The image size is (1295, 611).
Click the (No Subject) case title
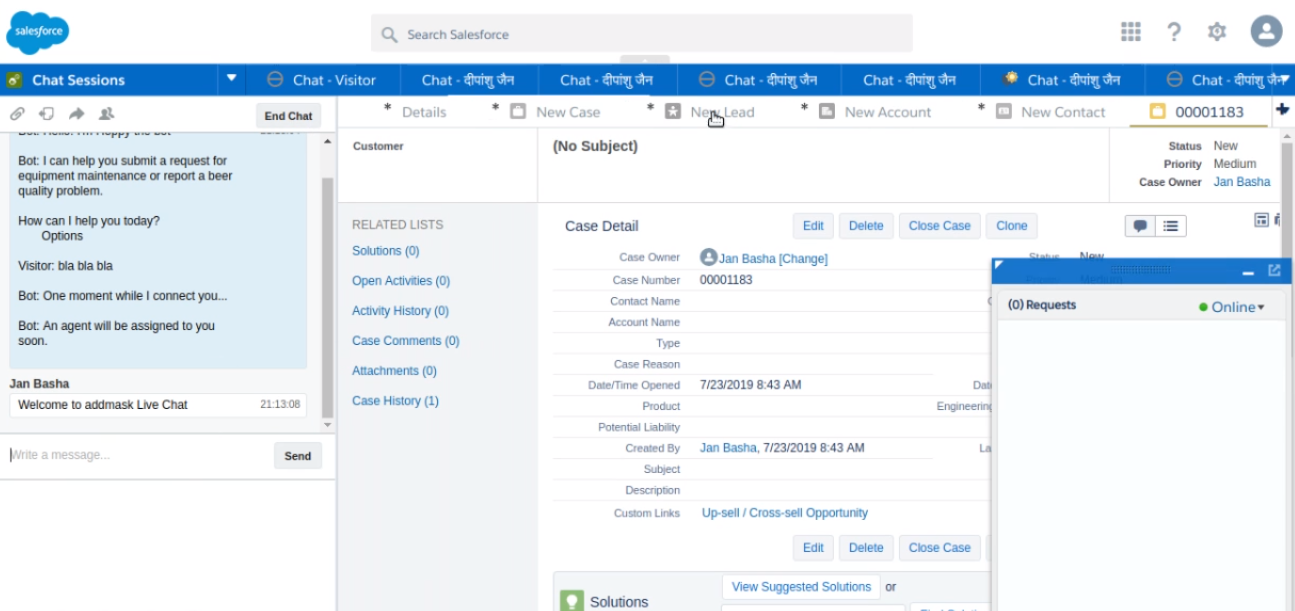595,146
